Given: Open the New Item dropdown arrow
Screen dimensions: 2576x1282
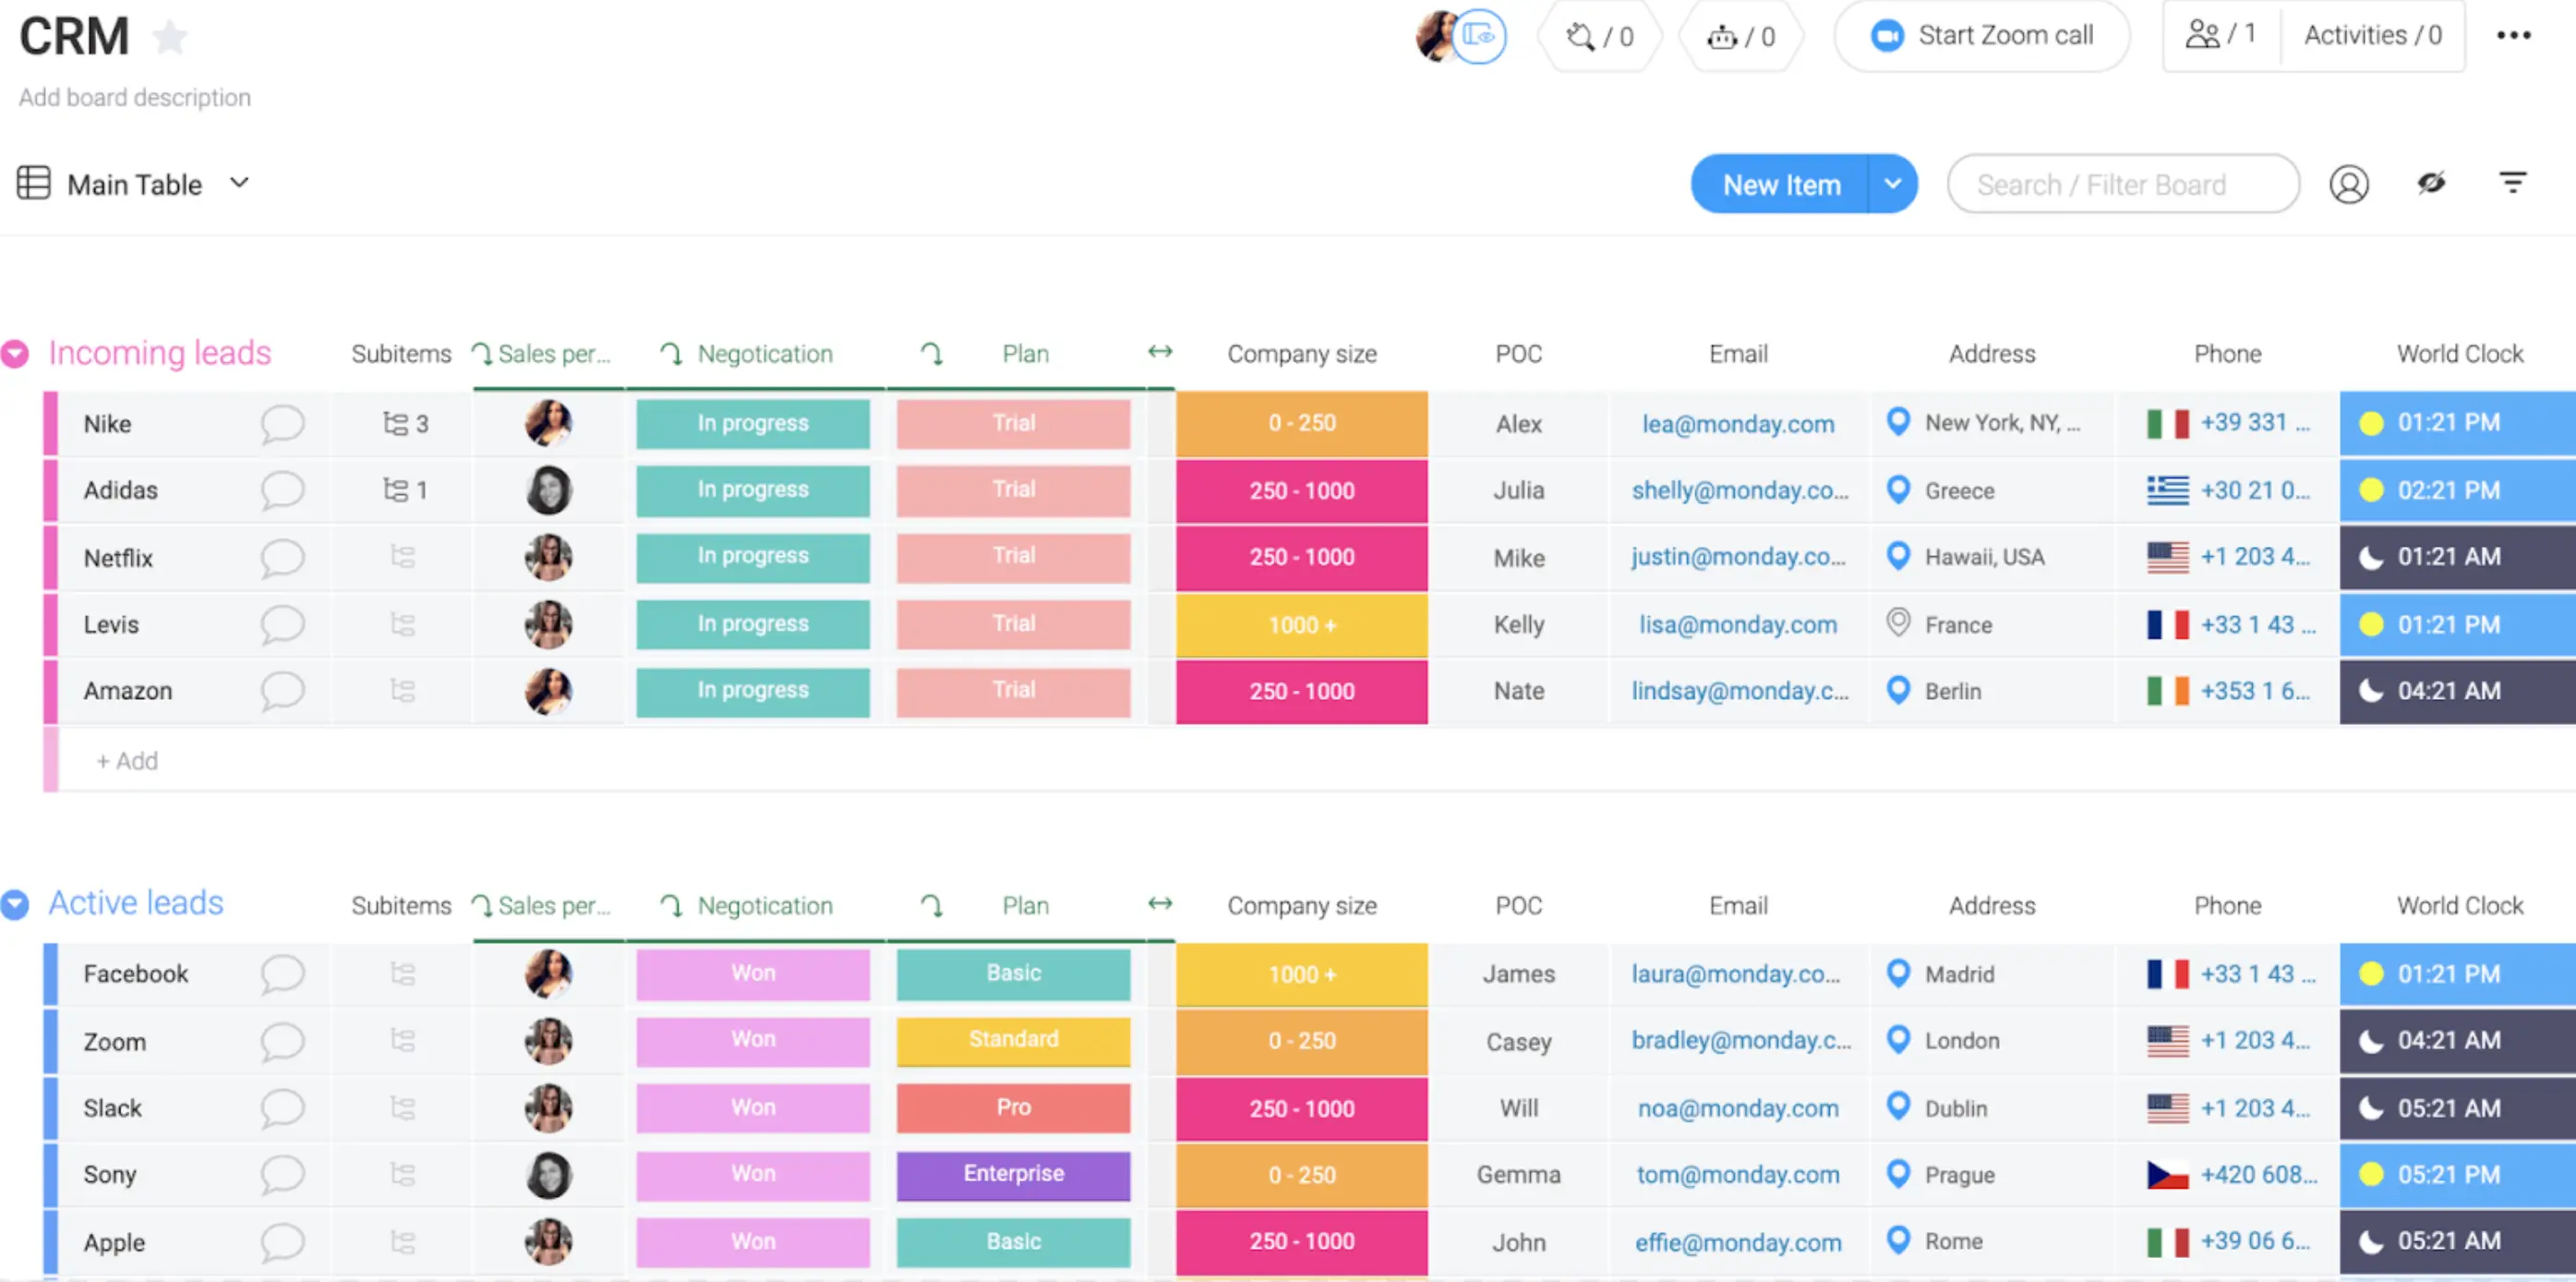Looking at the screenshot, I should 1893,184.
